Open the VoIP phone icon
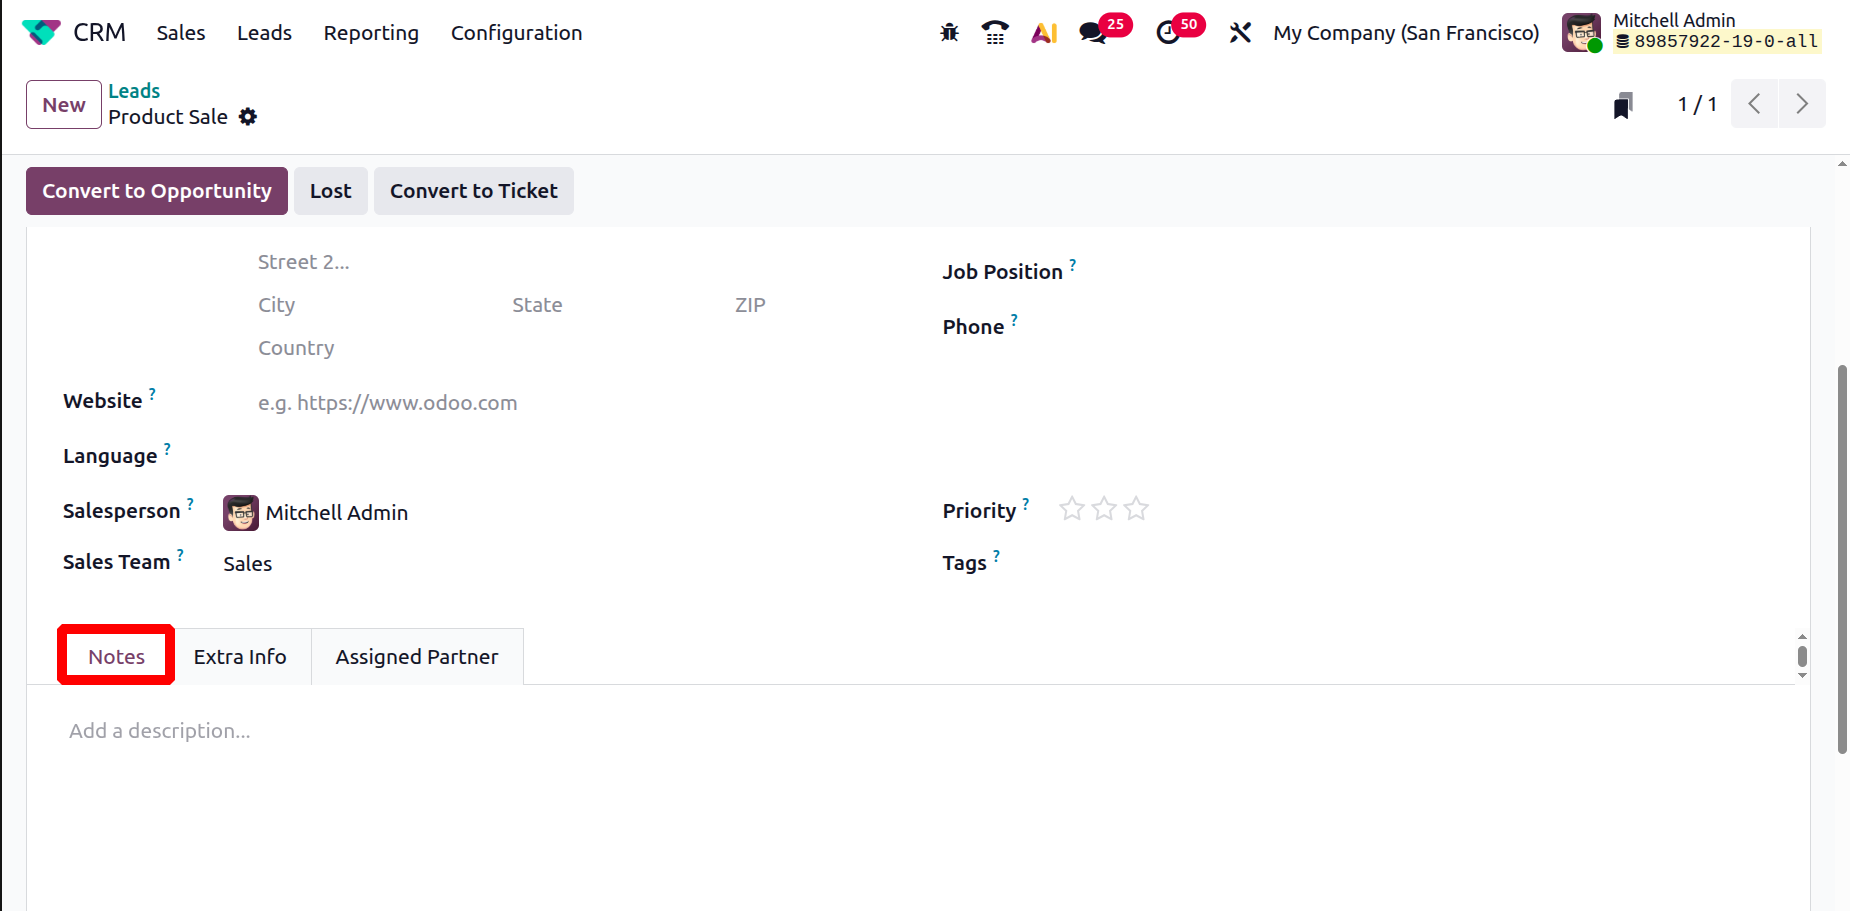The image size is (1850, 911). [x=995, y=33]
